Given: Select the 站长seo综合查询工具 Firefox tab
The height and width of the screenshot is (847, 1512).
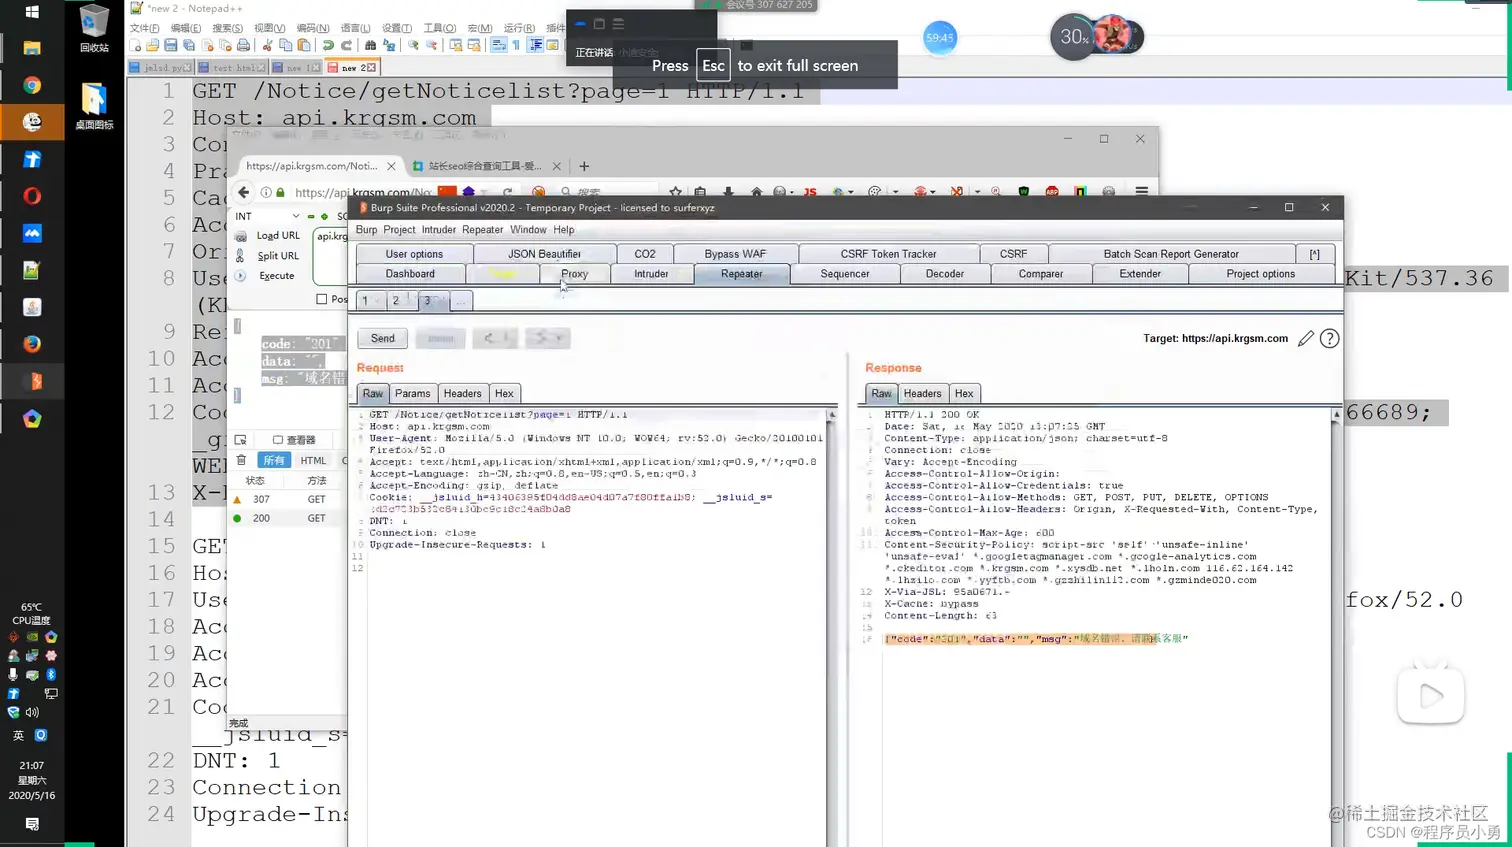Looking at the screenshot, I should pyautogui.click(x=485, y=166).
